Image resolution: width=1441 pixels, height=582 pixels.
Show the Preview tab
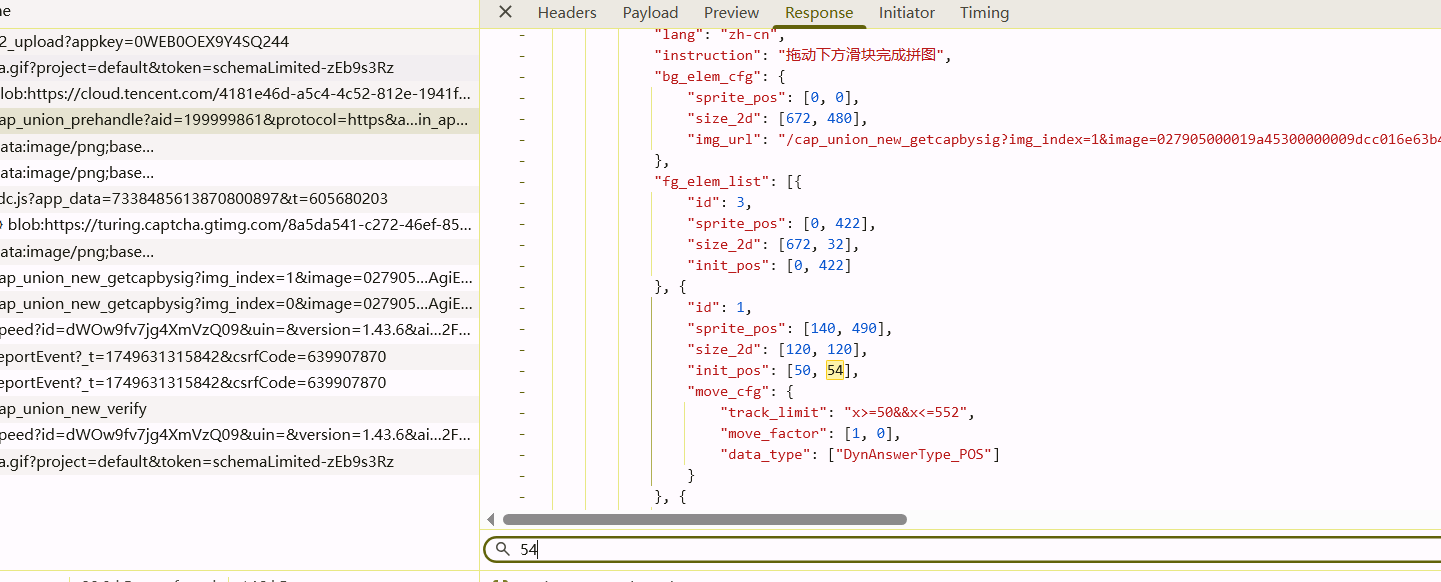coord(731,13)
